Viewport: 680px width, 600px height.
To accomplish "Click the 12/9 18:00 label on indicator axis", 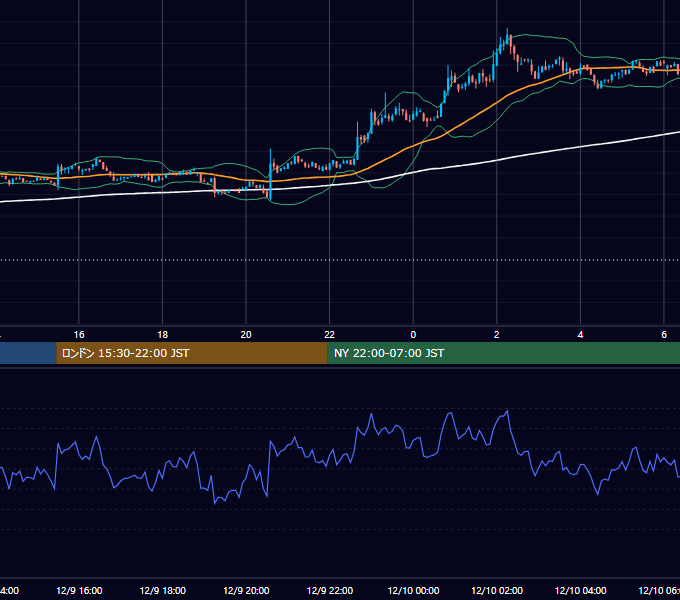I will 163,591.
